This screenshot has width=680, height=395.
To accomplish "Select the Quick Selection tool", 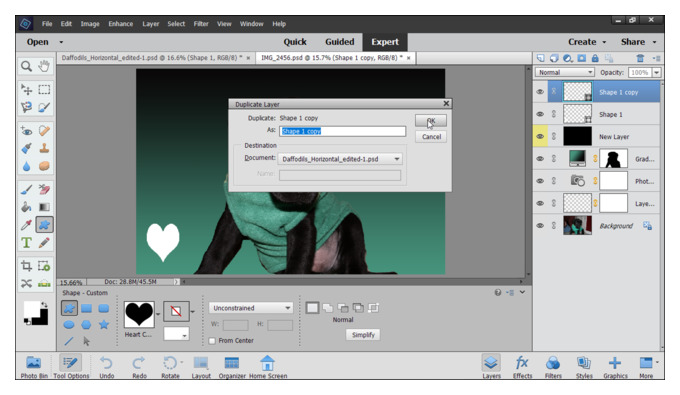I will [x=44, y=107].
